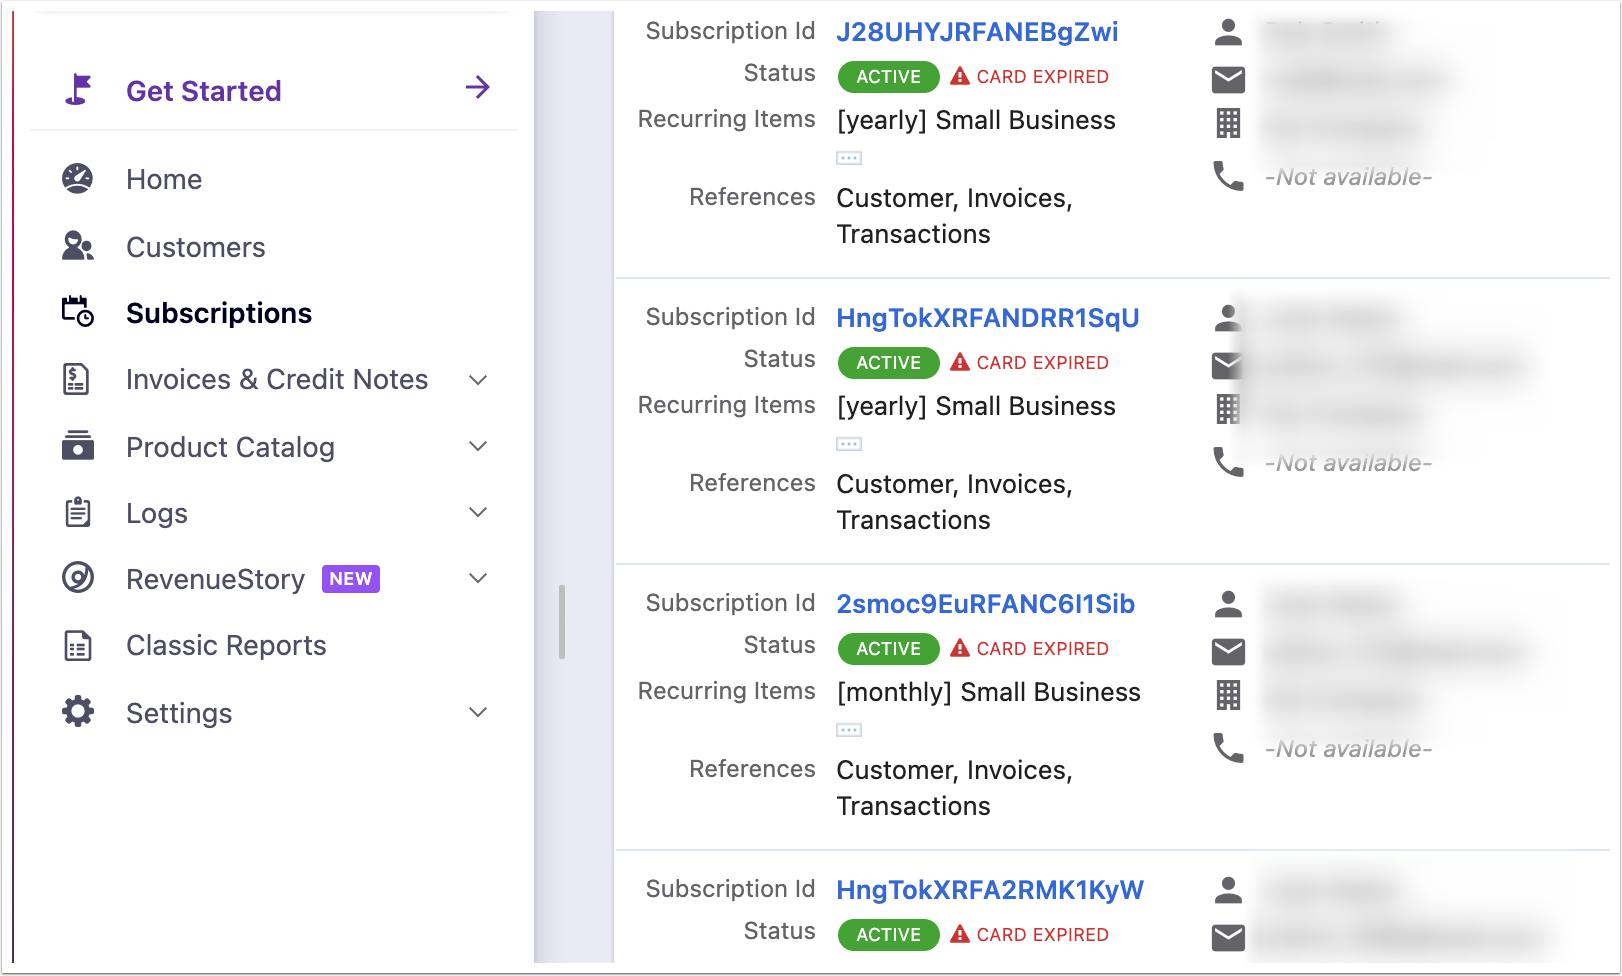Click the Logs clipboard icon

(x=78, y=512)
